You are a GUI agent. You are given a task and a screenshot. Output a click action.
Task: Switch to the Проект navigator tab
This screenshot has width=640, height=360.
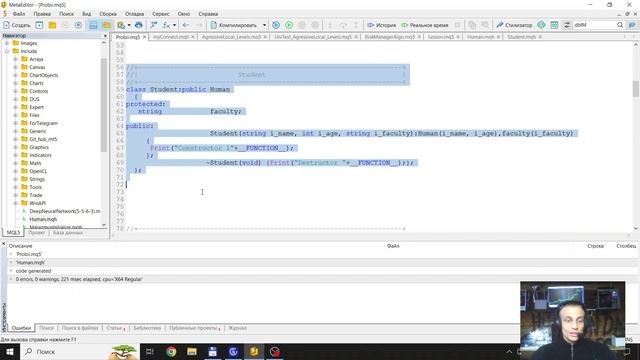click(37, 232)
